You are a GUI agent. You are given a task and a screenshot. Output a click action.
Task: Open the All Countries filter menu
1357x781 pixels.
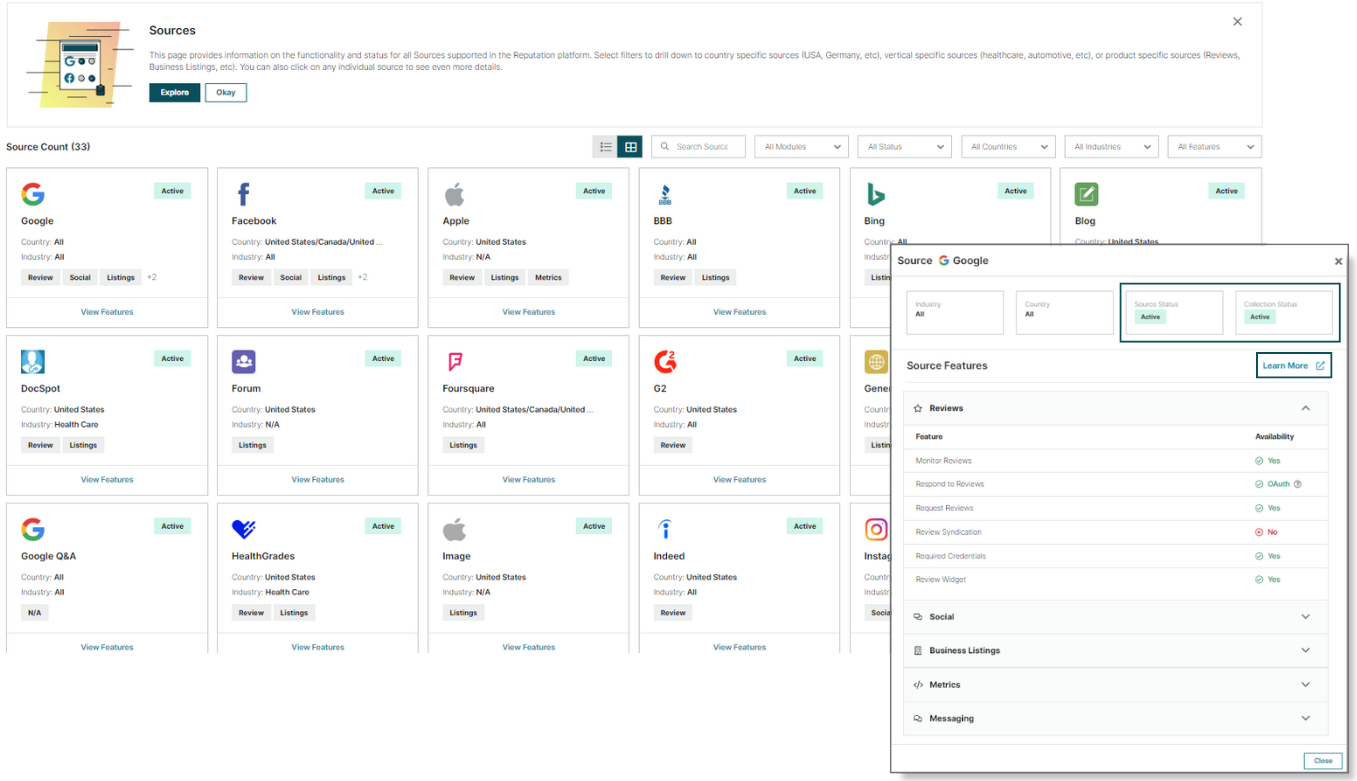[1008, 146]
